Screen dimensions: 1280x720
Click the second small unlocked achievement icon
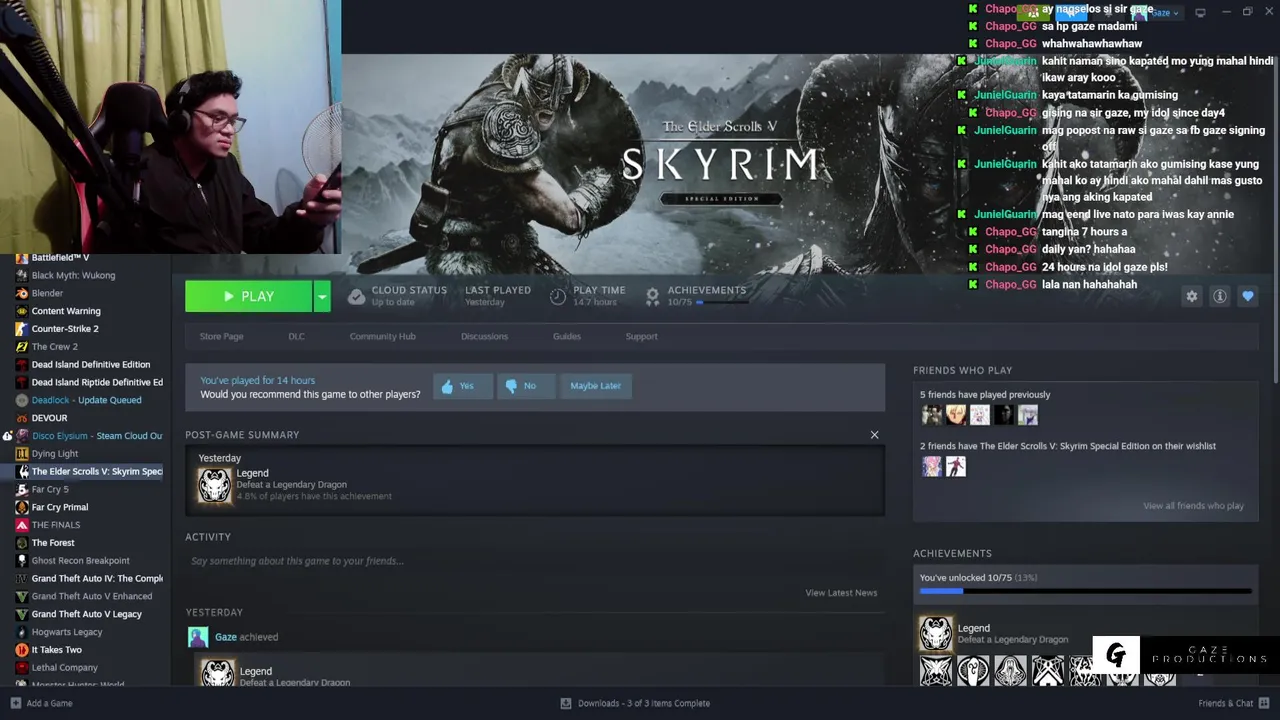pyautogui.click(x=973, y=671)
